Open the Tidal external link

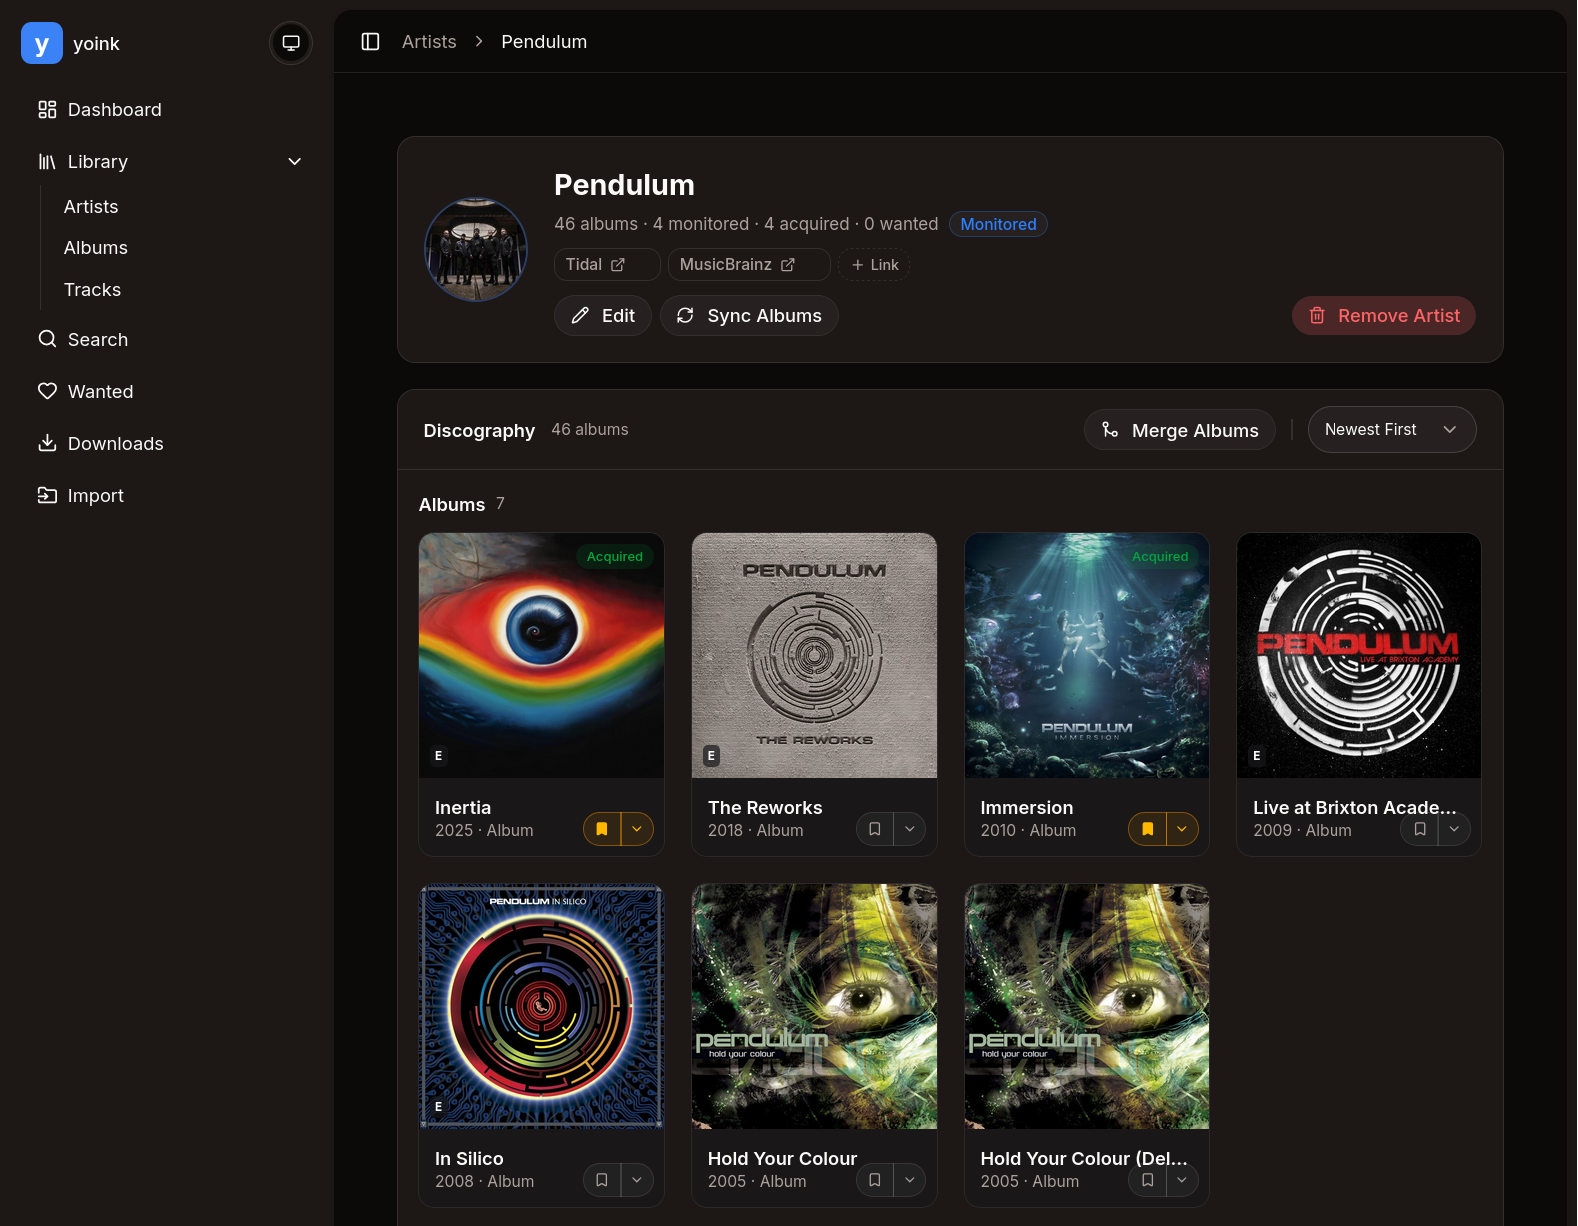click(x=607, y=264)
